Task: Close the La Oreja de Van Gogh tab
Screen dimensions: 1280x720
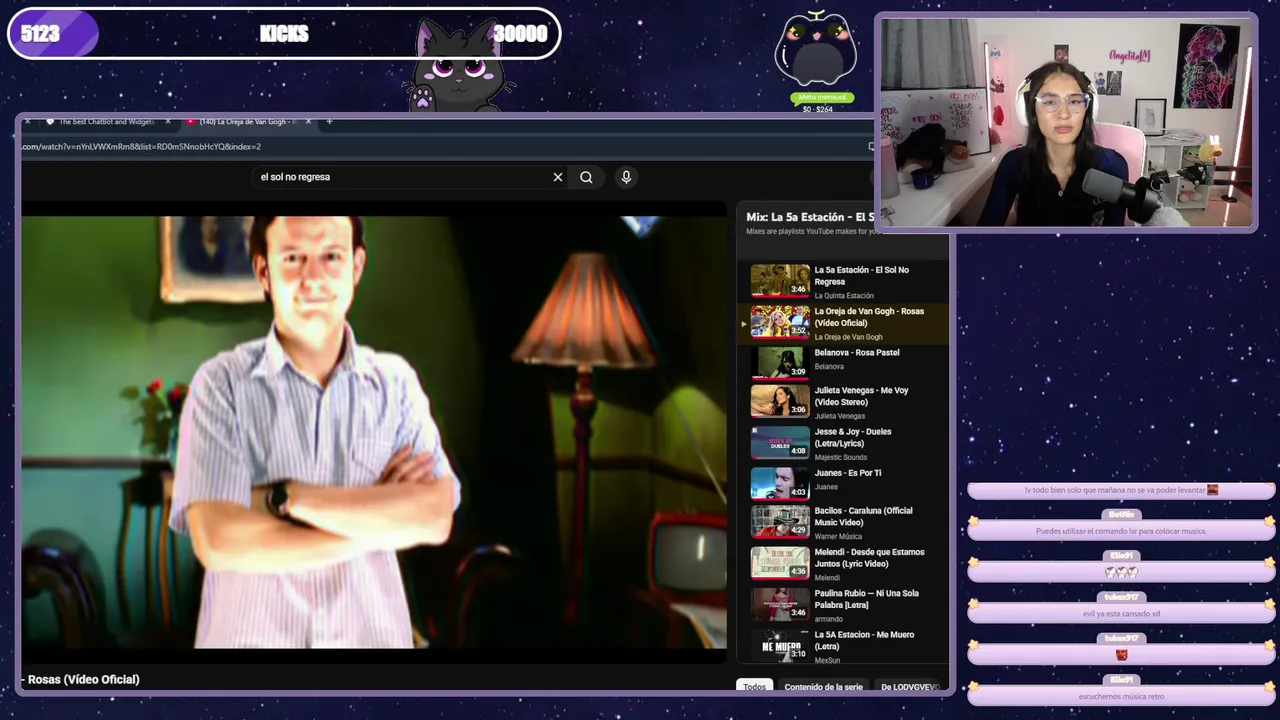Action: [308, 122]
